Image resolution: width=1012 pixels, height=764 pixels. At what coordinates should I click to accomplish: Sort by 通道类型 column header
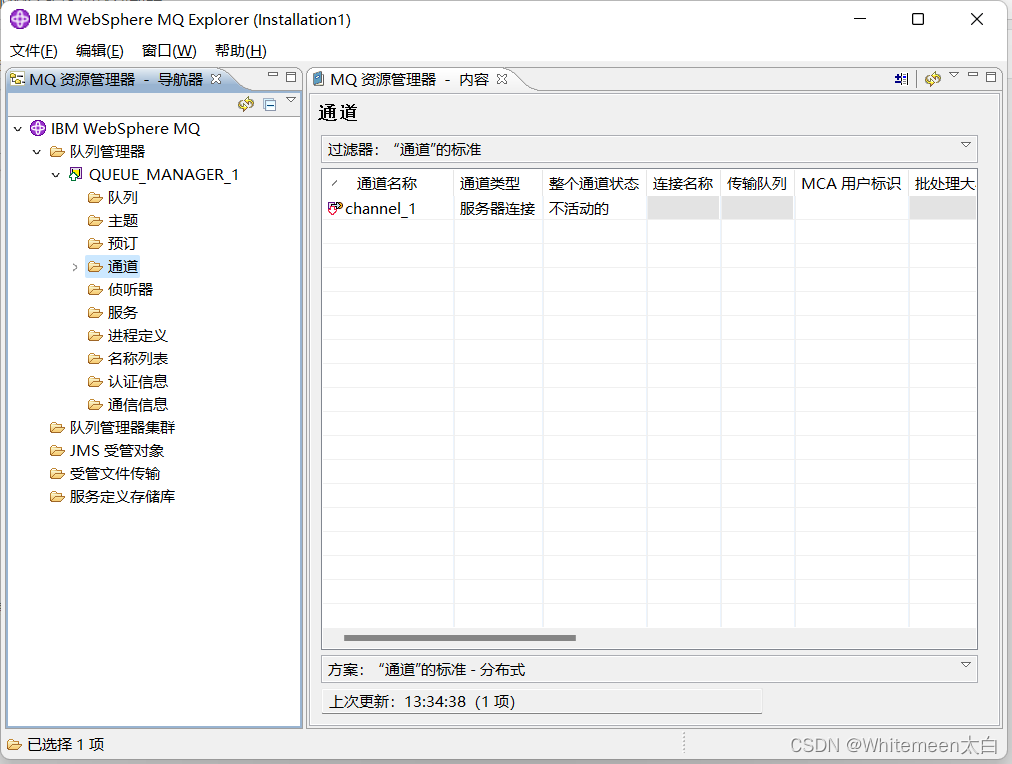[x=498, y=184]
